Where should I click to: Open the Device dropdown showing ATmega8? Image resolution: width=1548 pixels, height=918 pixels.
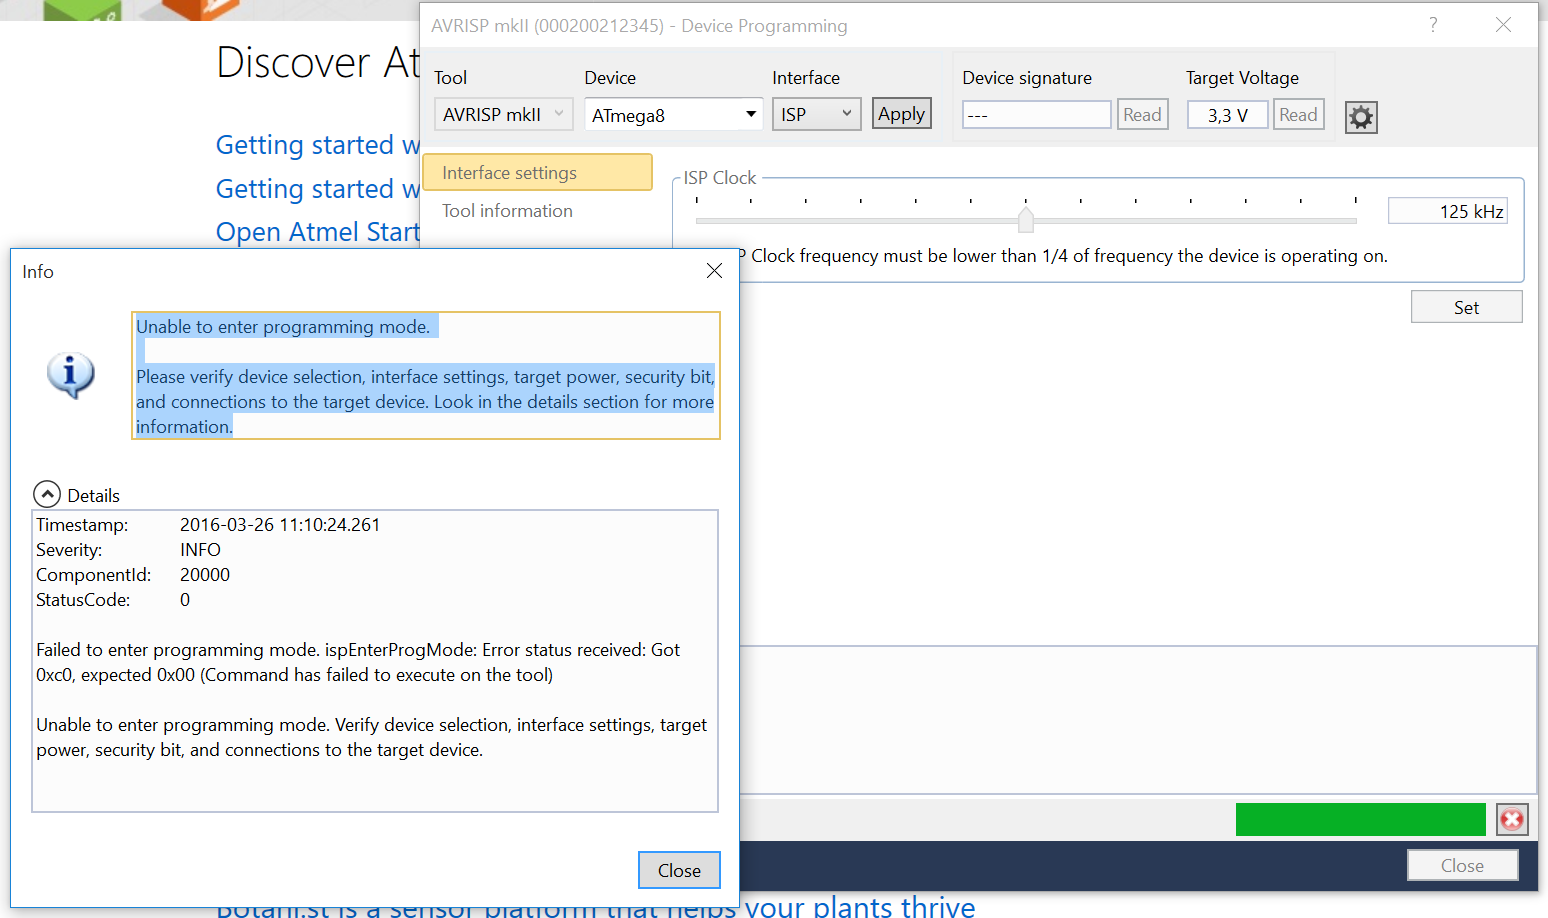tap(674, 115)
